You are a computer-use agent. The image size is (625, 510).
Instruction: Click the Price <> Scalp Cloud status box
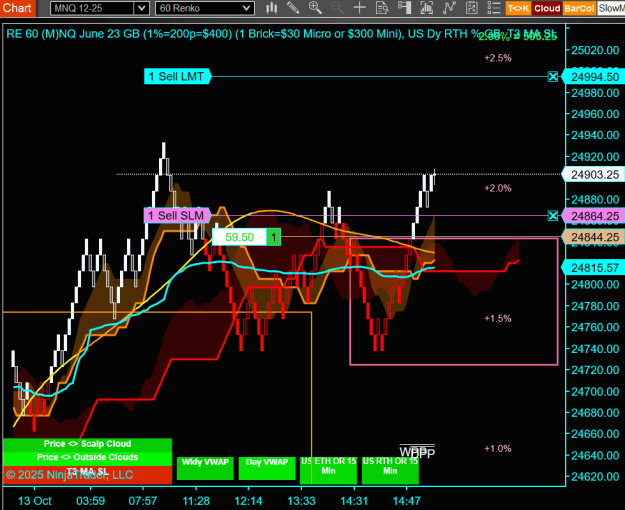[x=87, y=444]
